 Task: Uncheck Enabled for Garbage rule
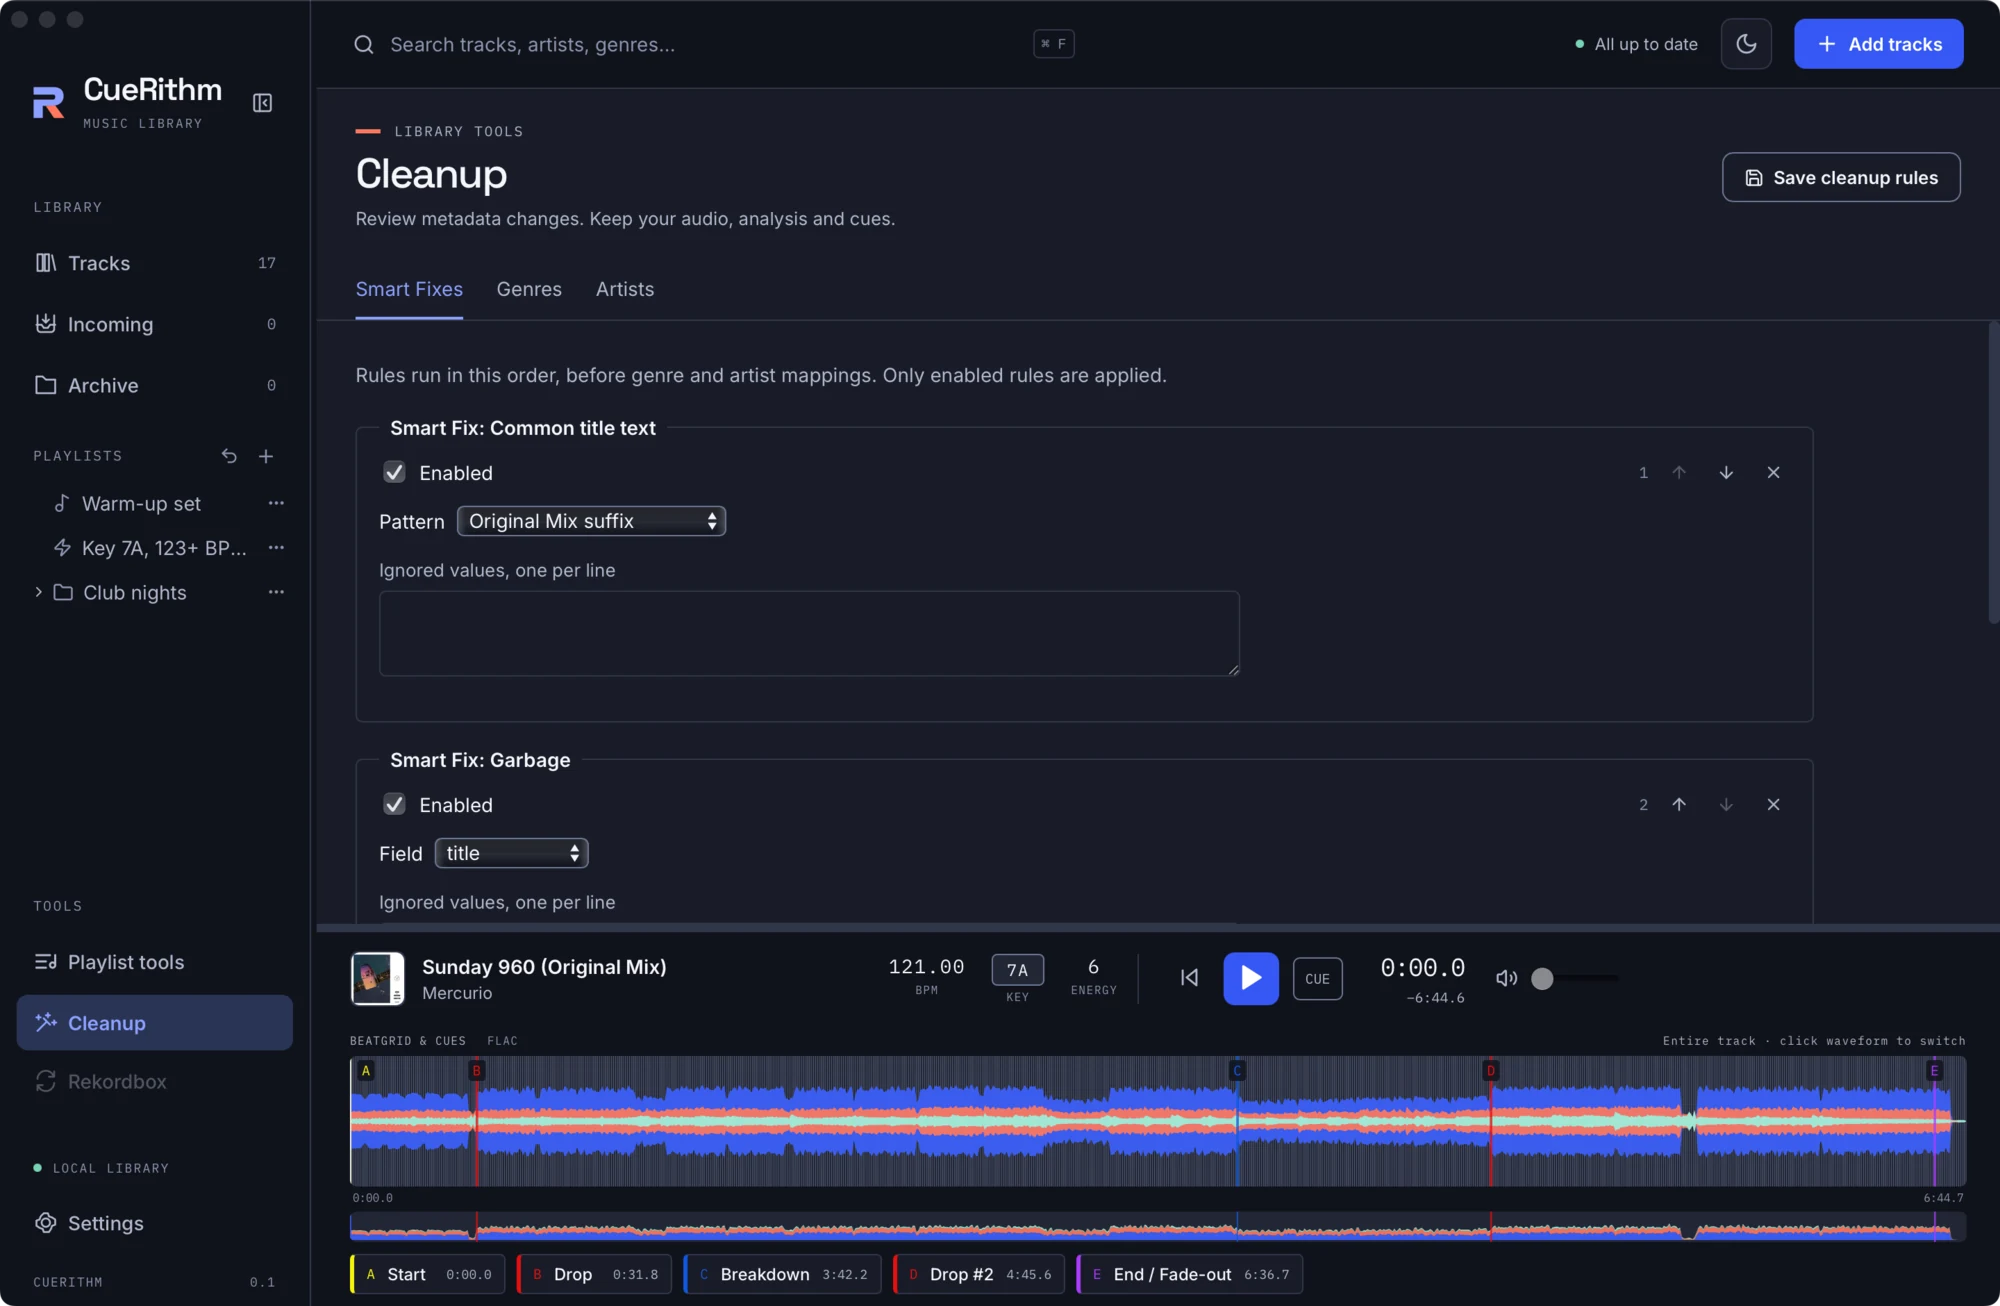click(x=394, y=804)
